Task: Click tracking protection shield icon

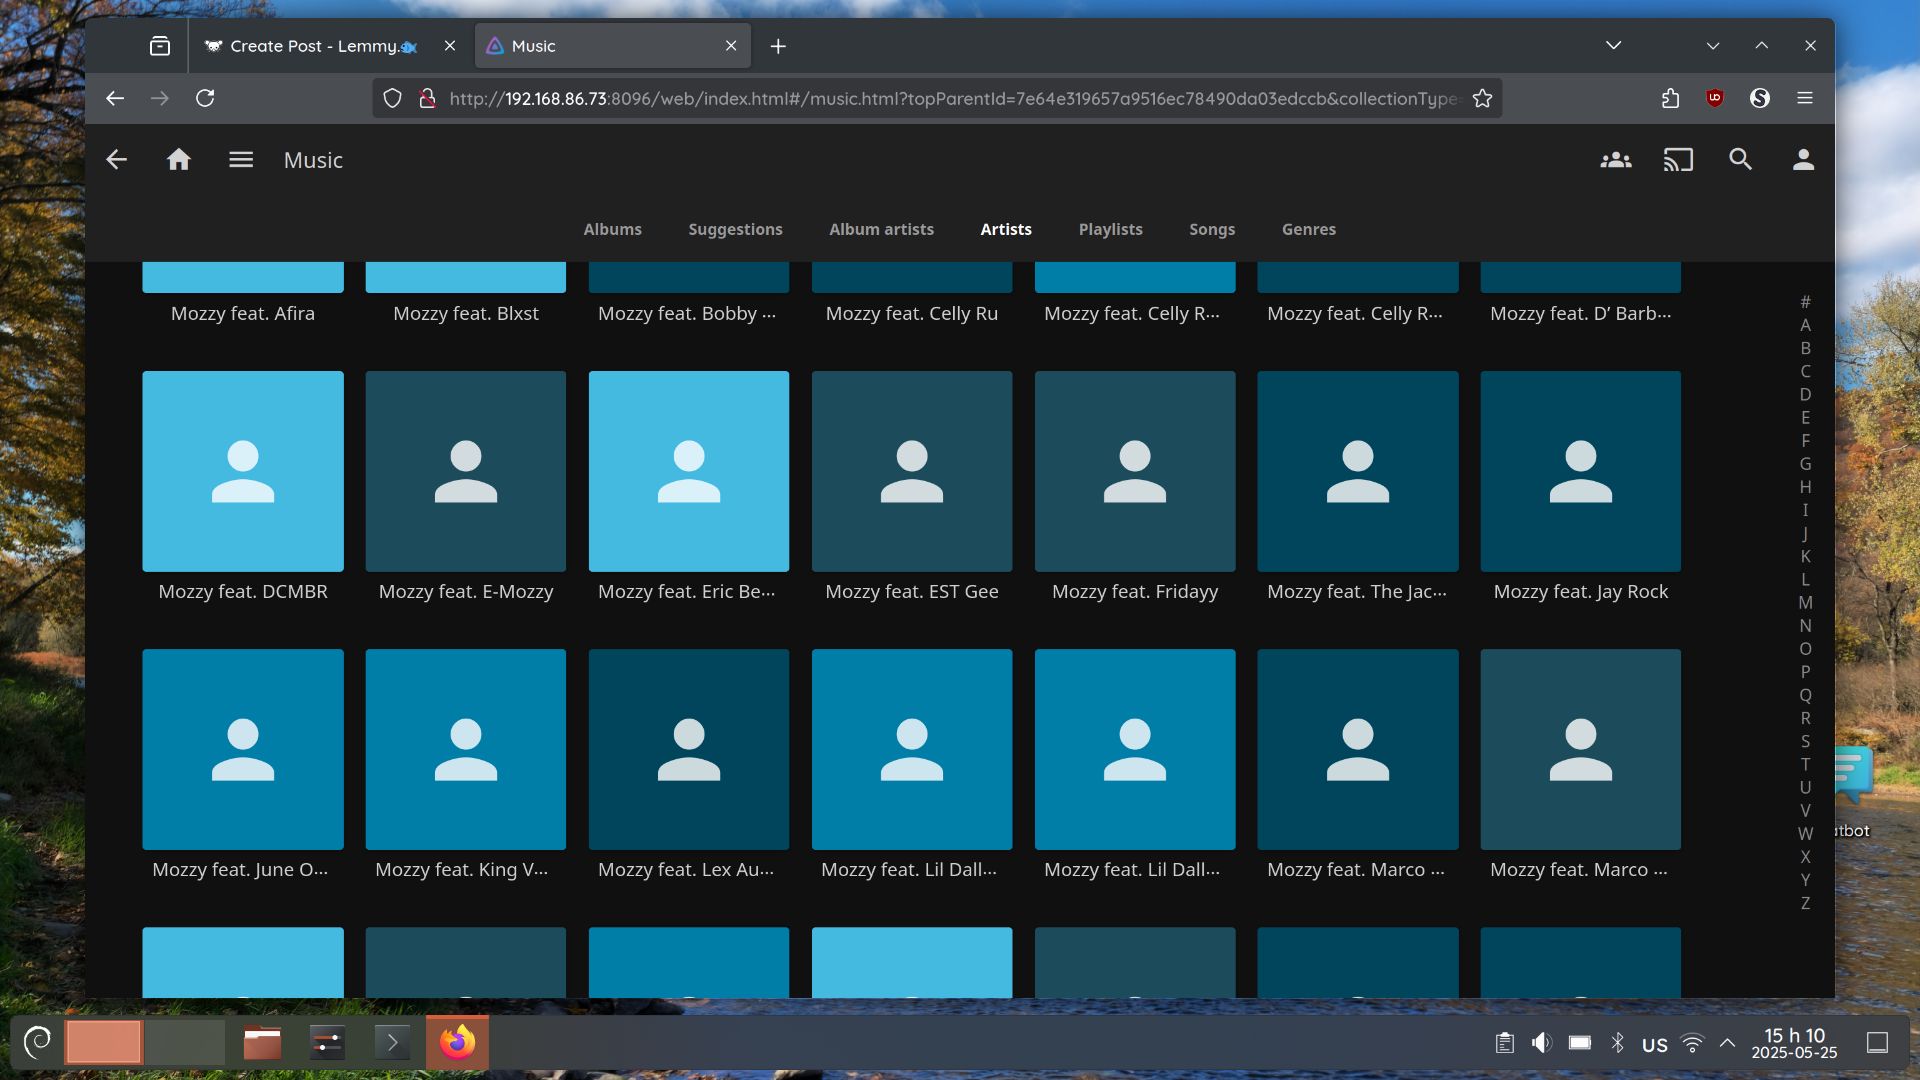Action: (393, 98)
